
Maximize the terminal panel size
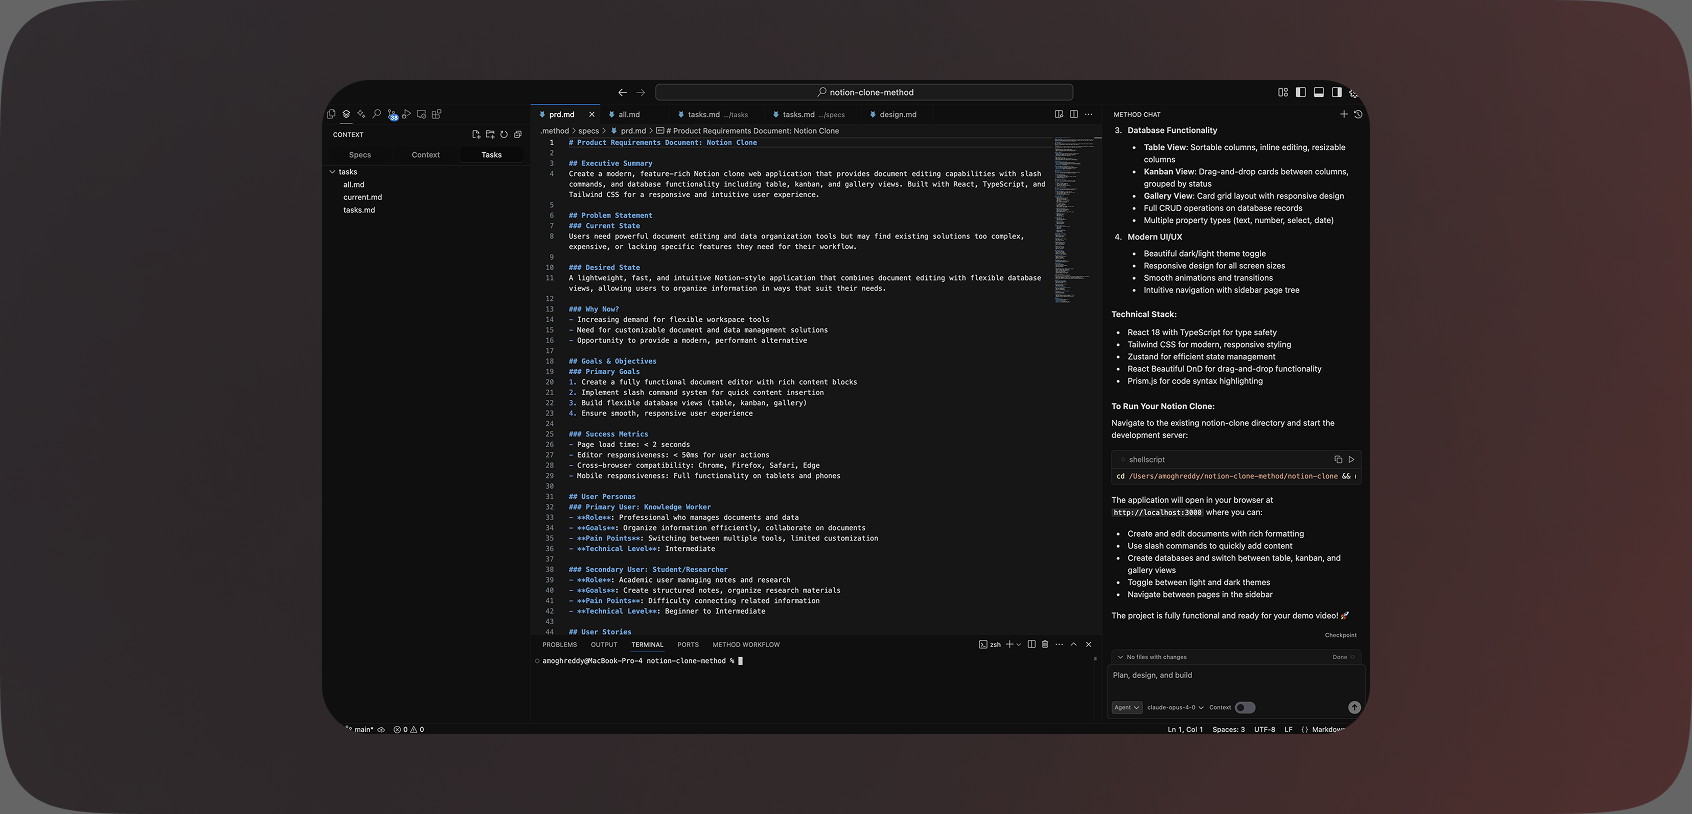[x=1074, y=644]
